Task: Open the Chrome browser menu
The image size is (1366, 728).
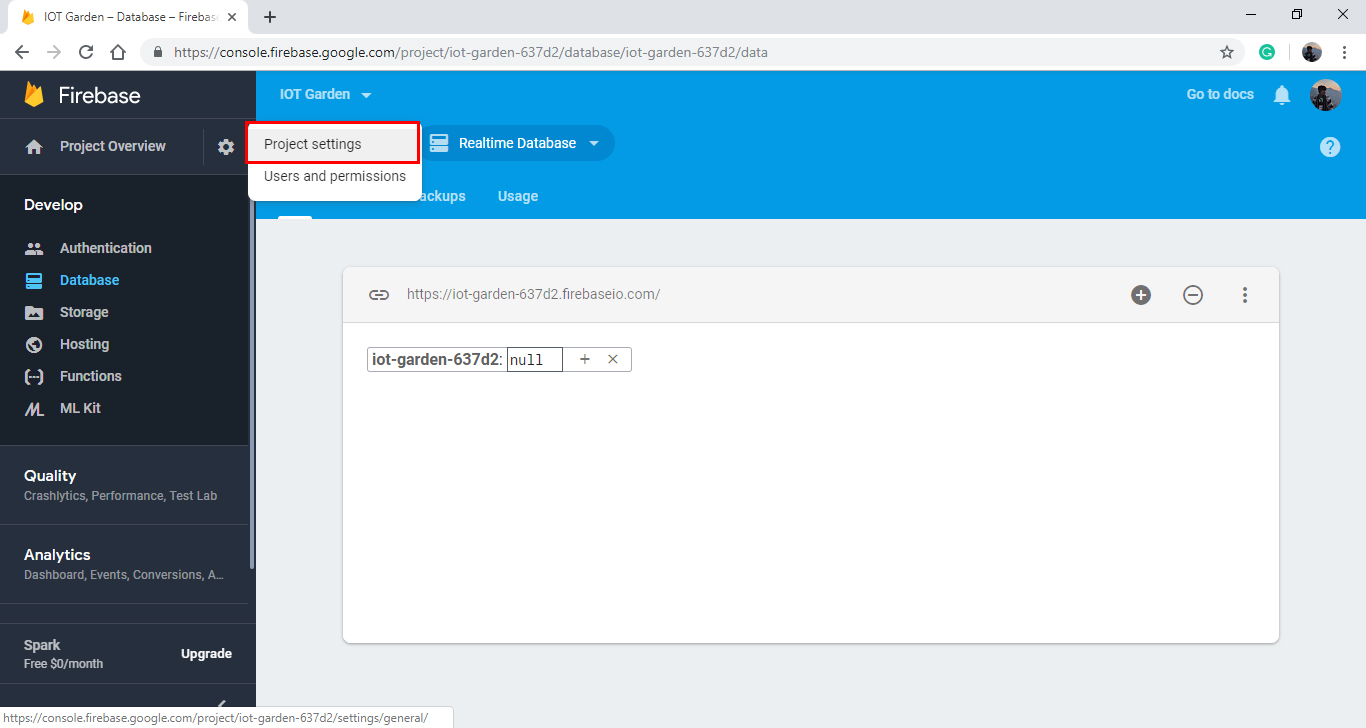Action: click(x=1344, y=51)
